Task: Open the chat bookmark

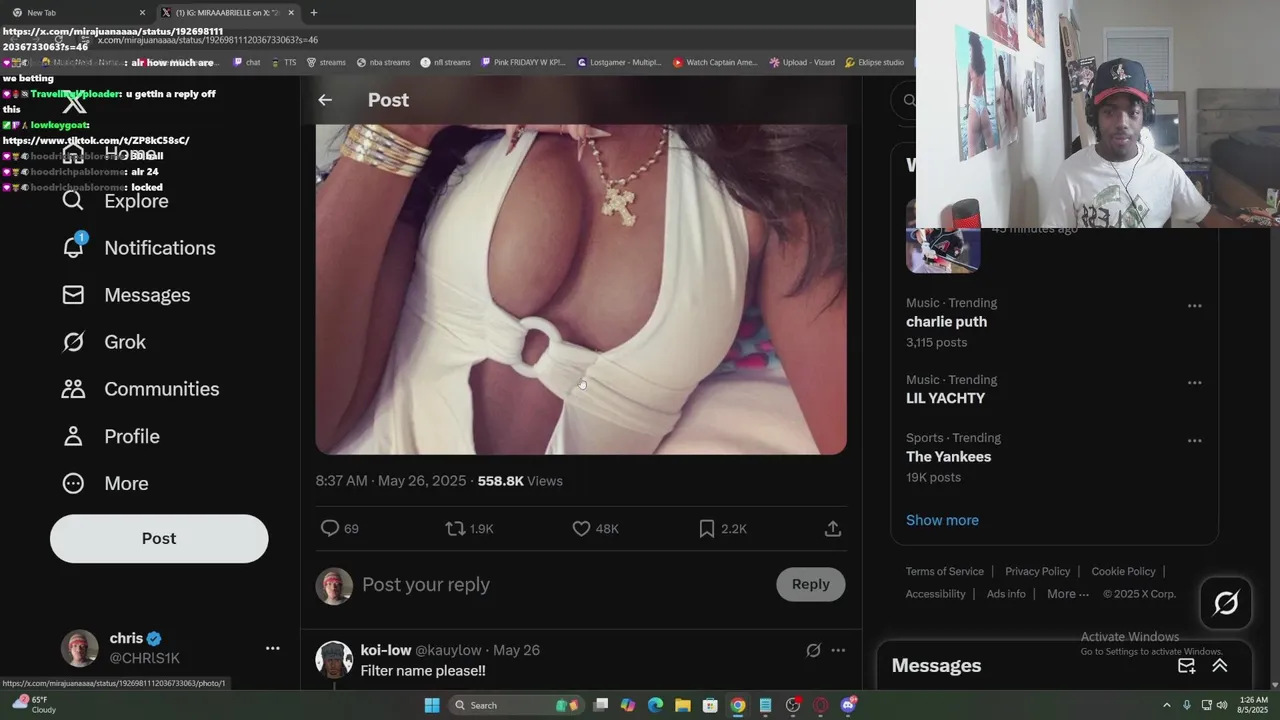Action: (x=246, y=62)
